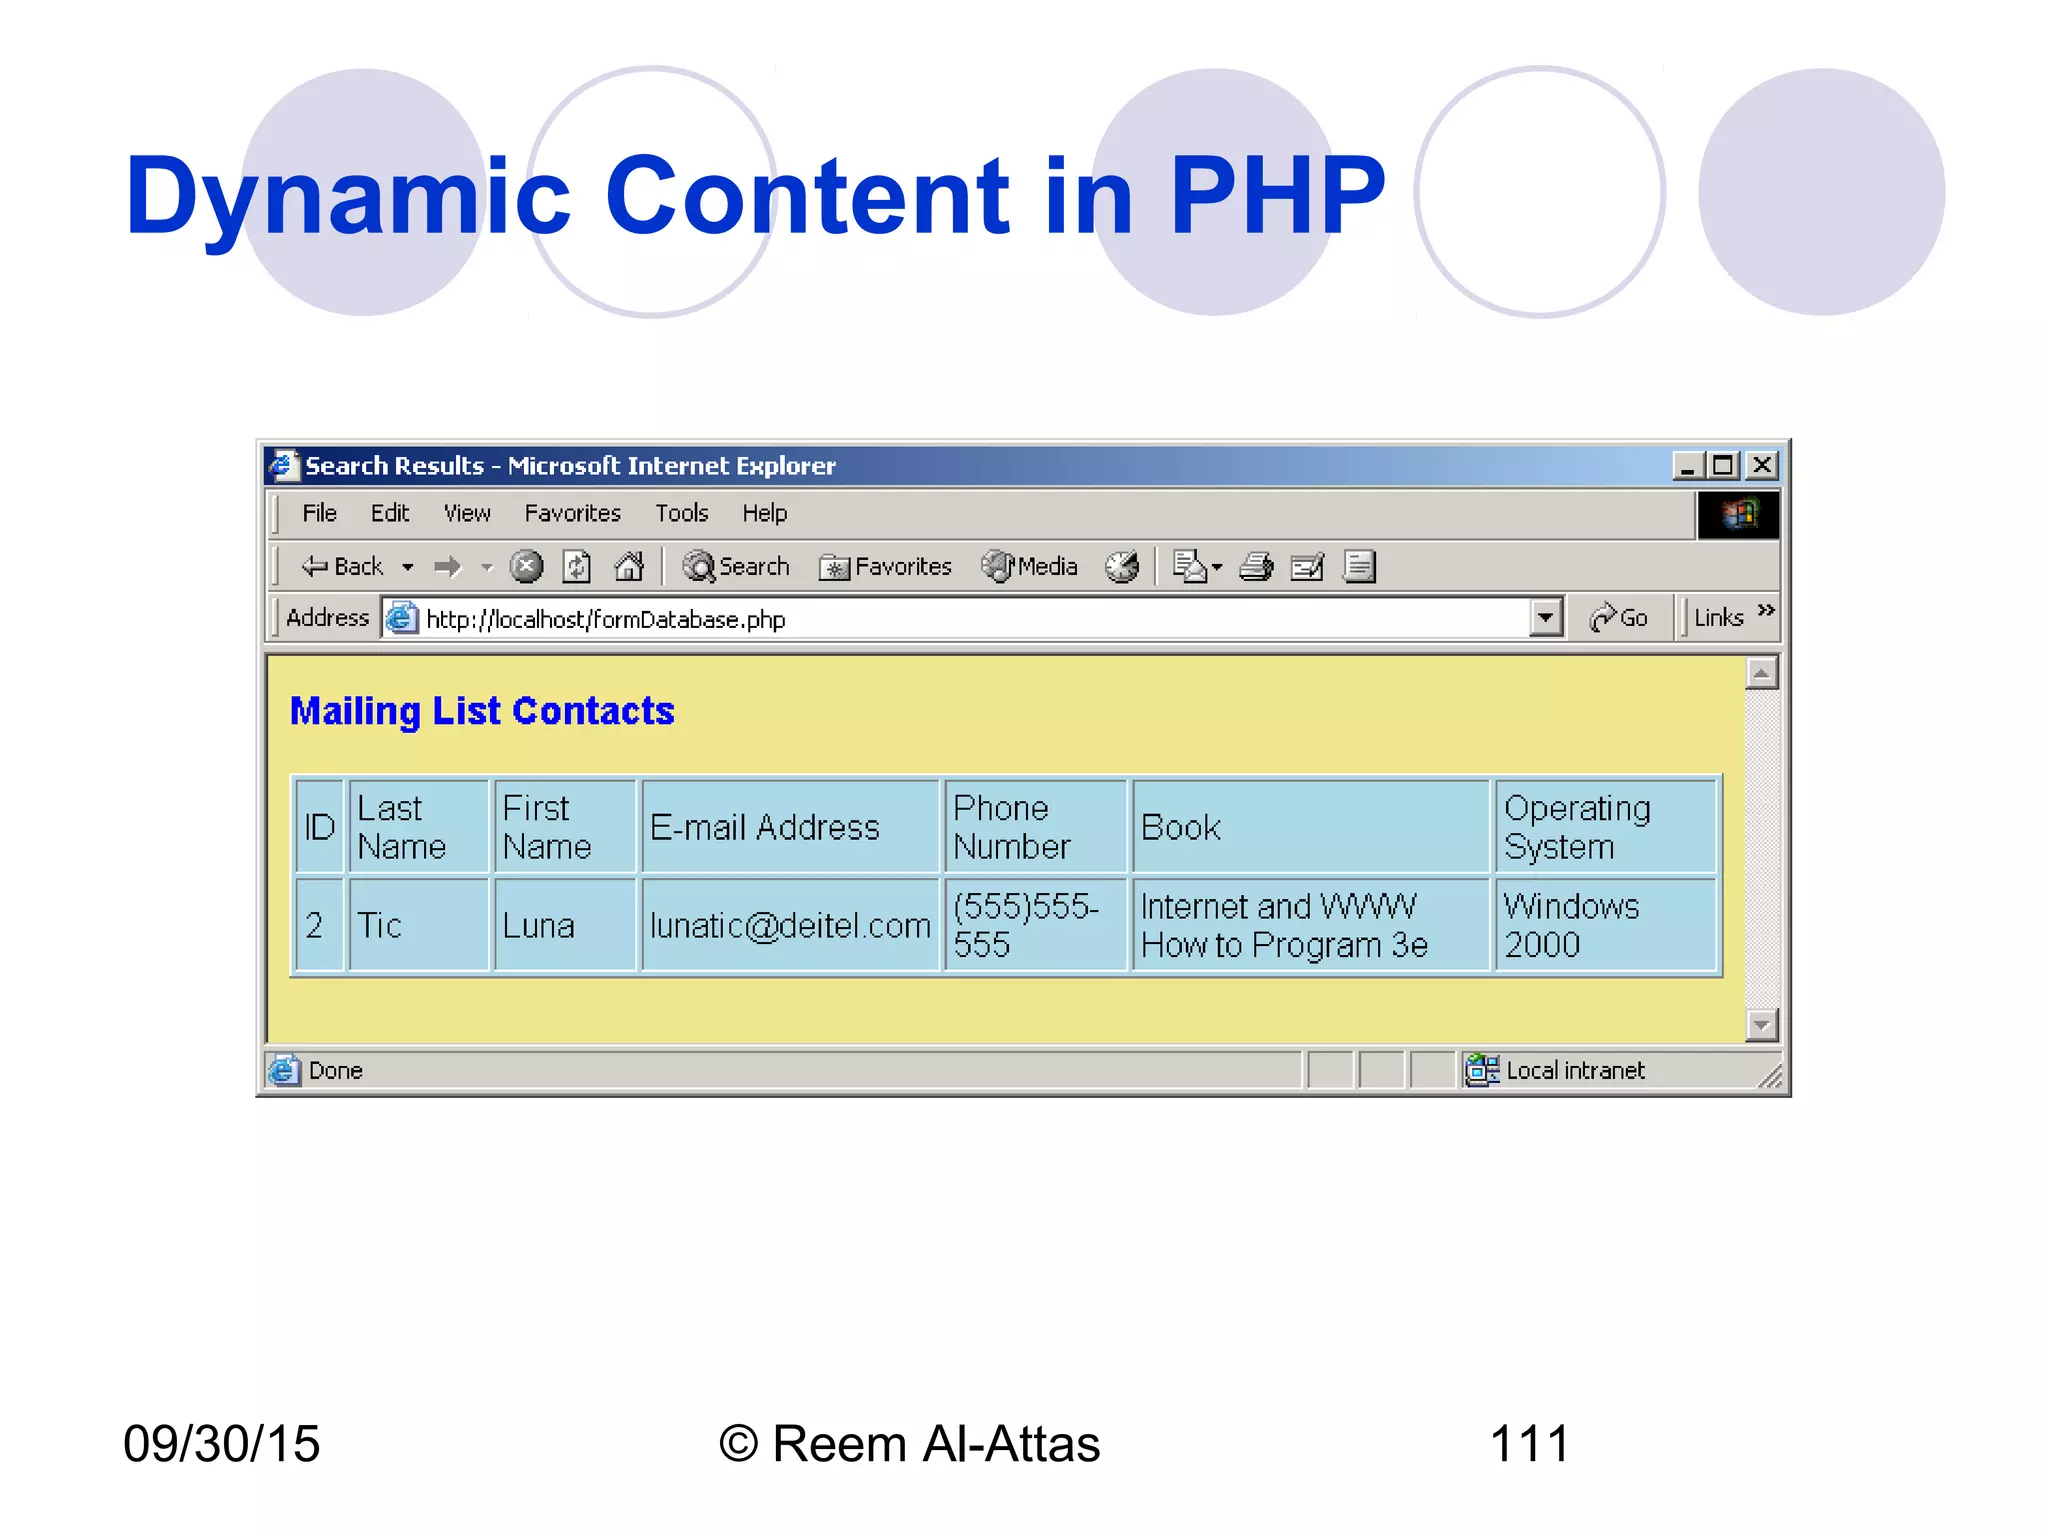Viewport: 2048px width, 1536px height.
Task: Expand the Links toolbar chevron
Action: click(1766, 610)
